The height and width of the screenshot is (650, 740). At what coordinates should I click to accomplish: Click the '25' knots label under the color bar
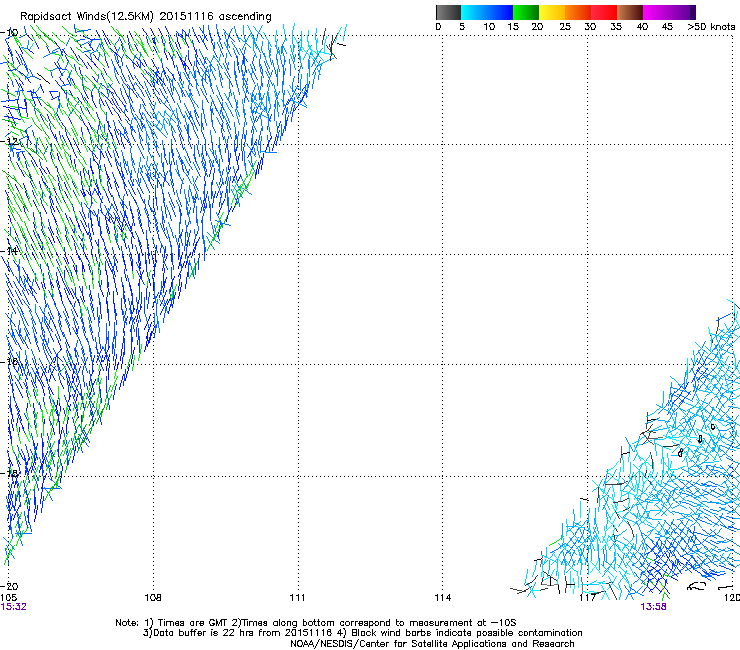565,27
